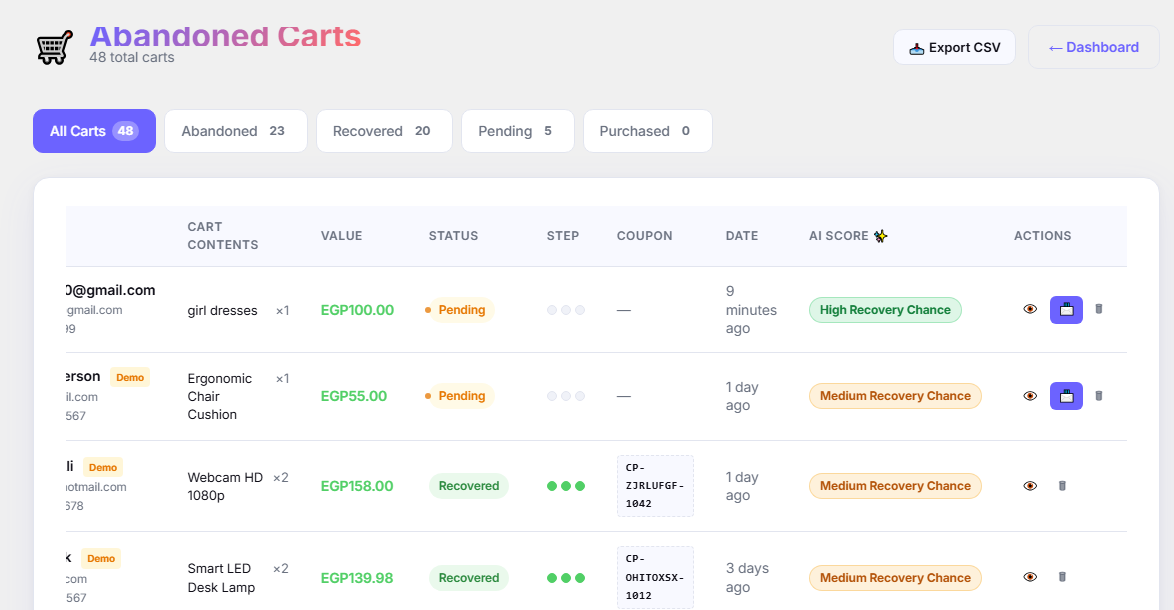Click the High Recovery Chance badge

tap(885, 310)
